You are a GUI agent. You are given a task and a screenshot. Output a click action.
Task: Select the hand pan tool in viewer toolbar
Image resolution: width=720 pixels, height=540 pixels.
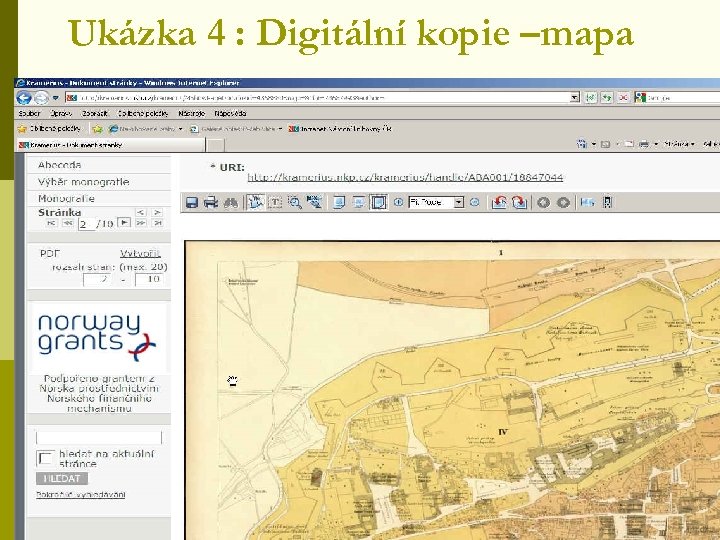coord(255,202)
